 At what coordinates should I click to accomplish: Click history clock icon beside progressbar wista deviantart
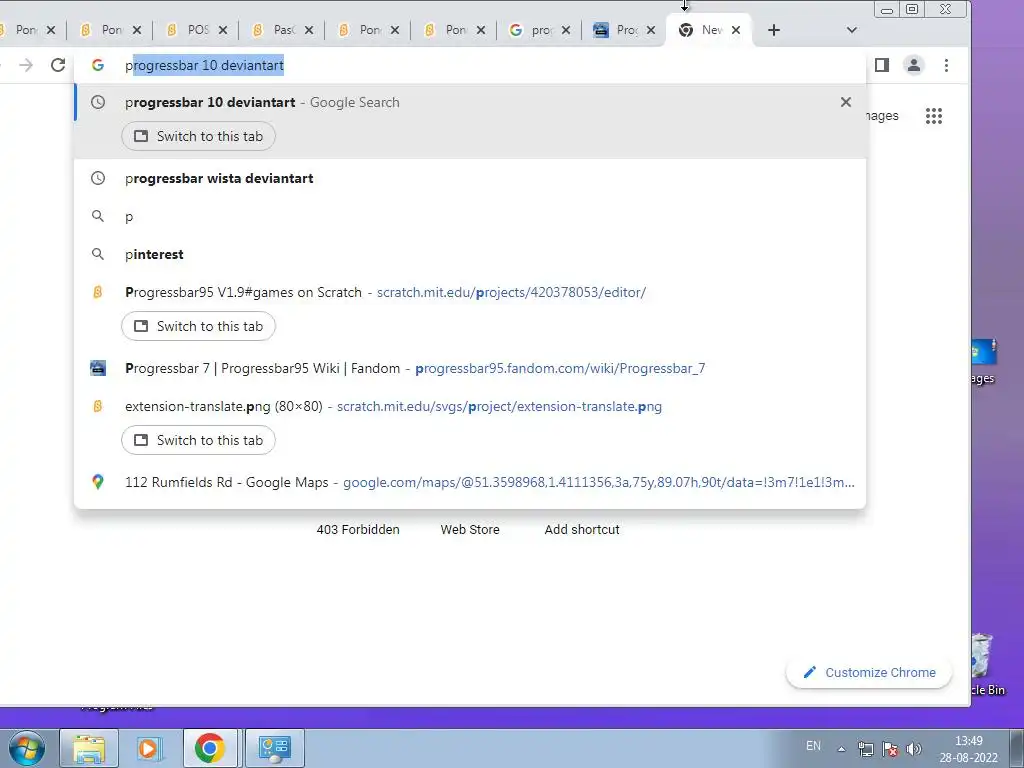(x=98, y=178)
